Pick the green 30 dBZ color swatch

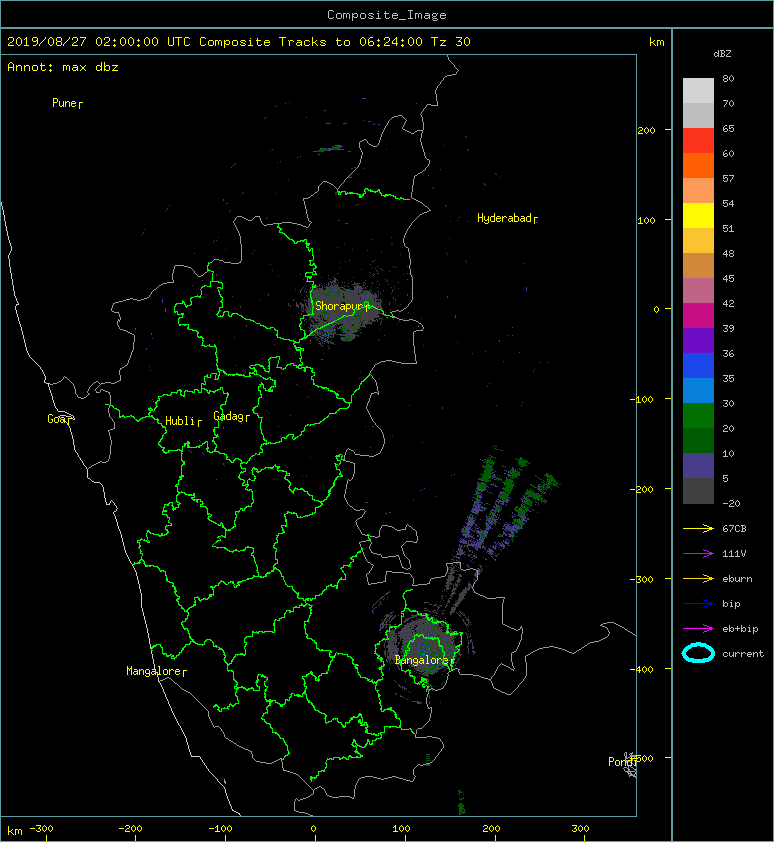698,415
